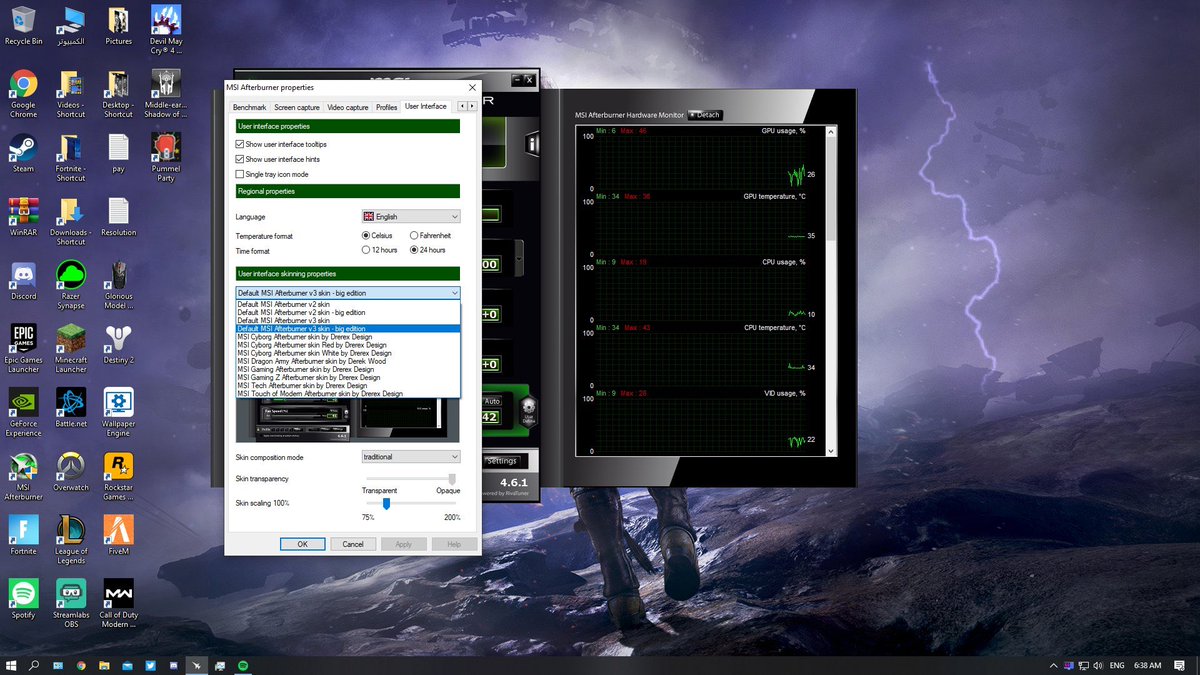Select the Razer Synapse desktop icon
The width and height of the screenshot is (1200, 675).
point(71,284)
